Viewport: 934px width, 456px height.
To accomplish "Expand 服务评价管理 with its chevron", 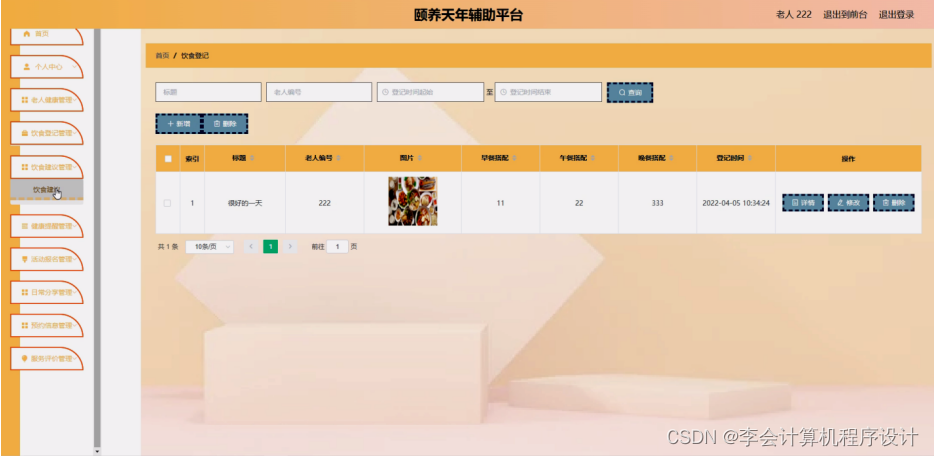I will tap(74, 359).
